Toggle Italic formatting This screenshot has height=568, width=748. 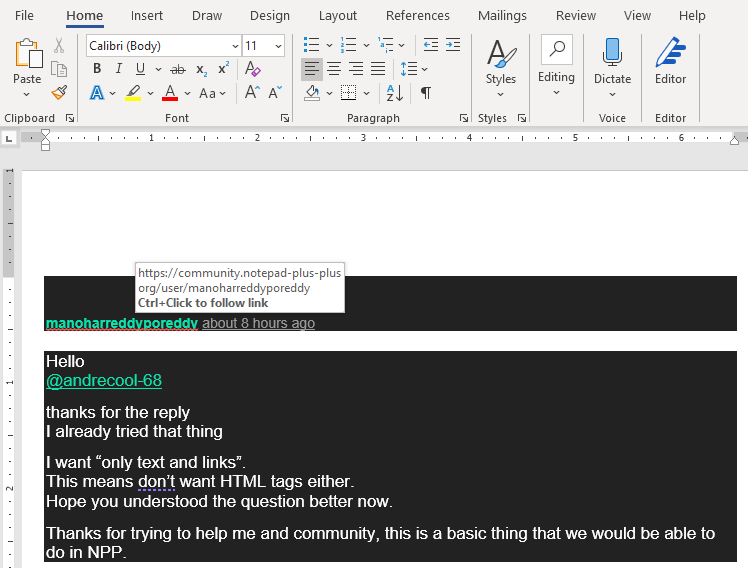tap(119, 69)
